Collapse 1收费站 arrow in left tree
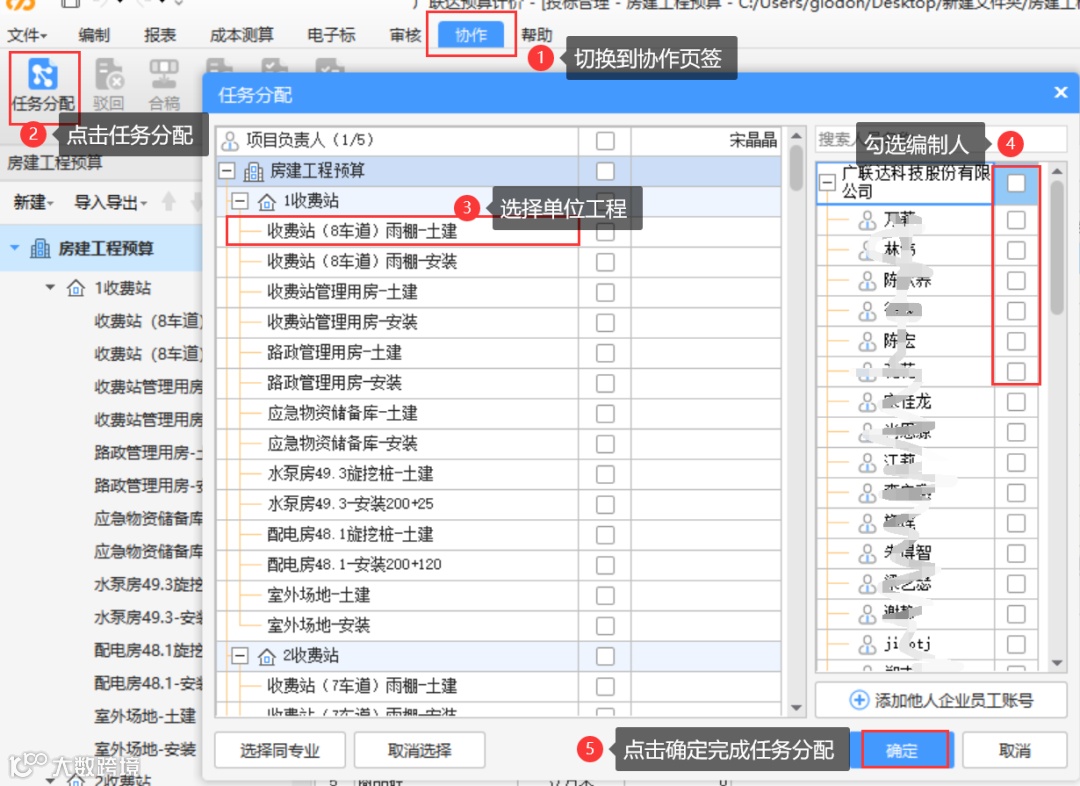This screenshot has width=1080, height=786. click(50, 287)
